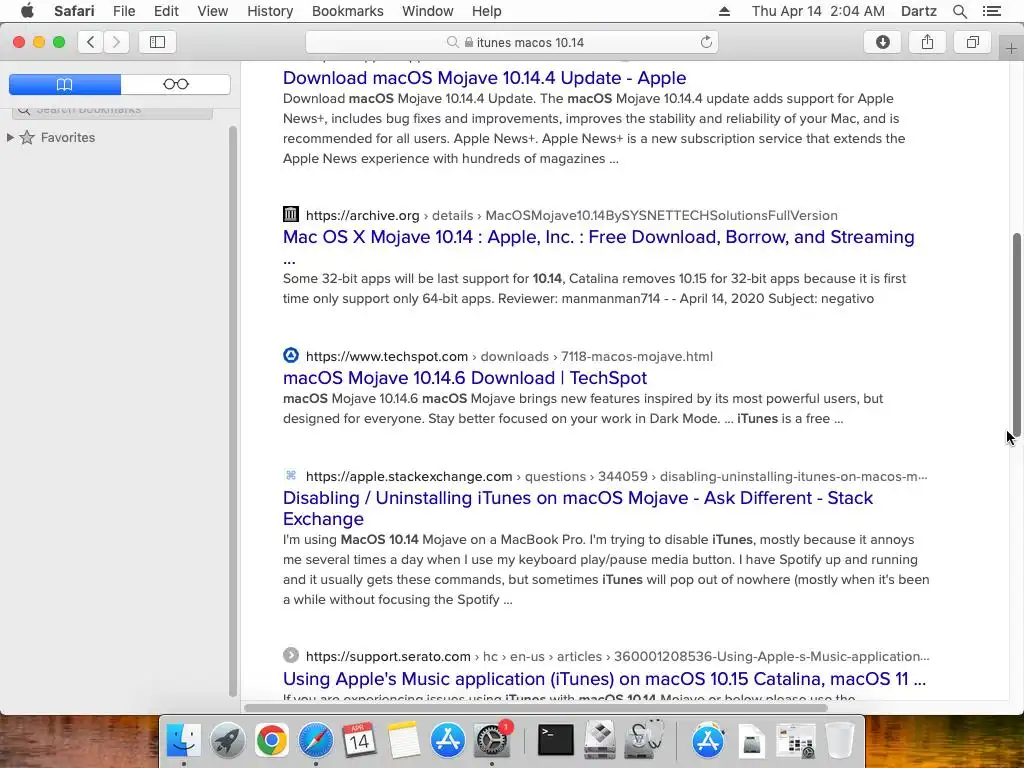Open the History menu
Viewport: 1024px width, 768px height.
point(270,11)
